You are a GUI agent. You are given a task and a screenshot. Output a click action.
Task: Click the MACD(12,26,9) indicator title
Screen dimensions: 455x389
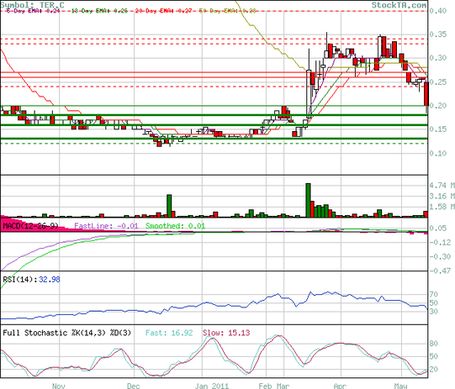pyautogui.click(x=30, y=226)
